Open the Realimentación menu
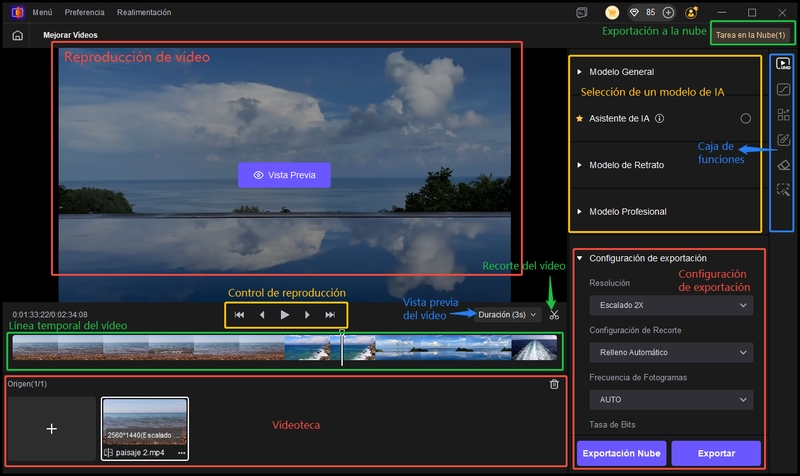This screenshot has width=800, height=476. [x=143, y=12]
